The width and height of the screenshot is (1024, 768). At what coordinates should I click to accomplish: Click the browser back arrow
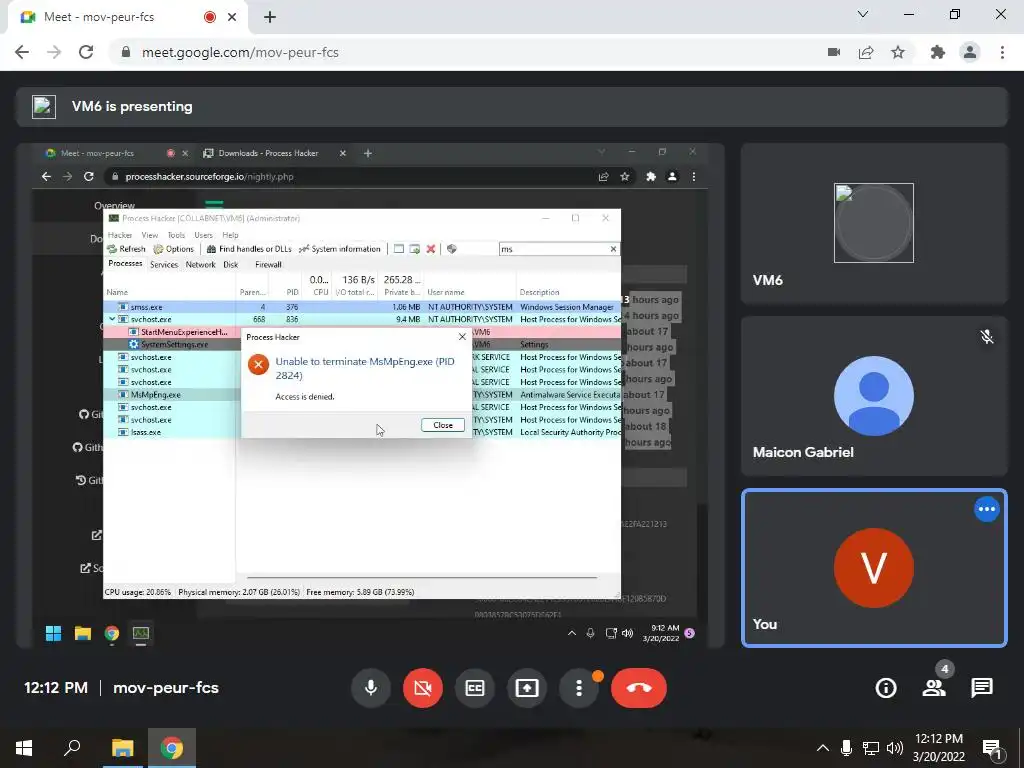22,52
